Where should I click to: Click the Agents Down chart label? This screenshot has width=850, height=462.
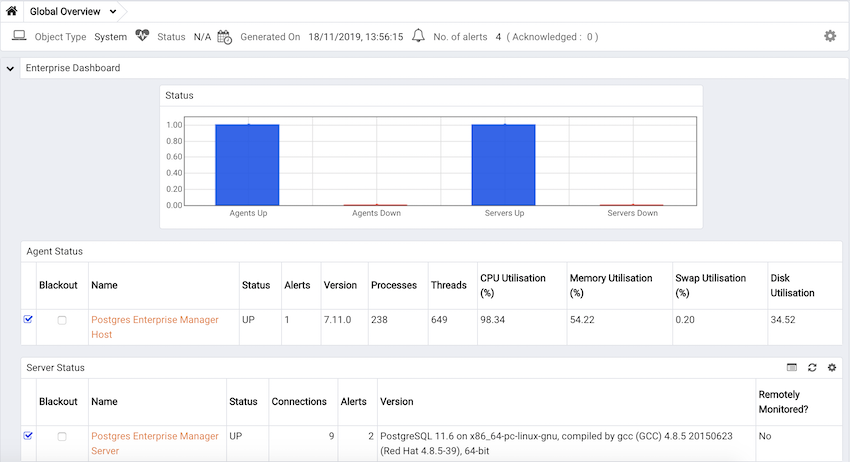(376, 213)
